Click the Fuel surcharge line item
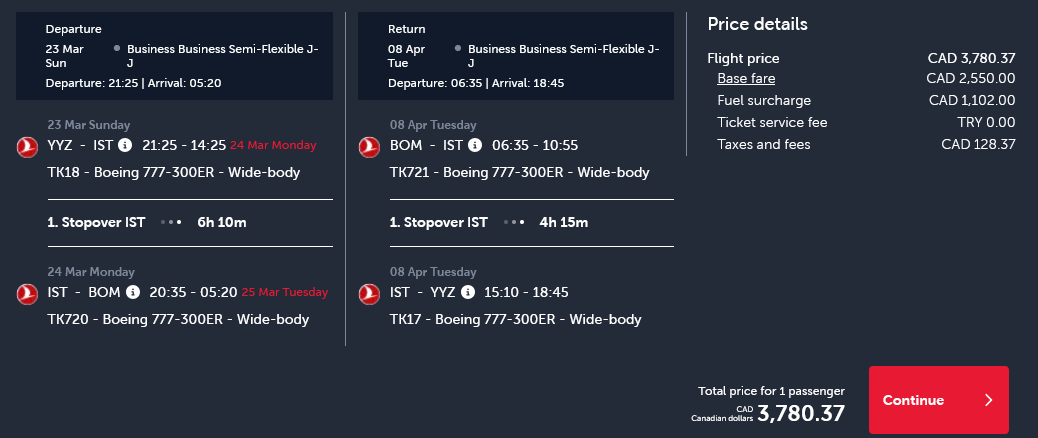Image resolution: width=1038 pixels, height=438 pixels. pyautogui.click(x=866, y=101)
